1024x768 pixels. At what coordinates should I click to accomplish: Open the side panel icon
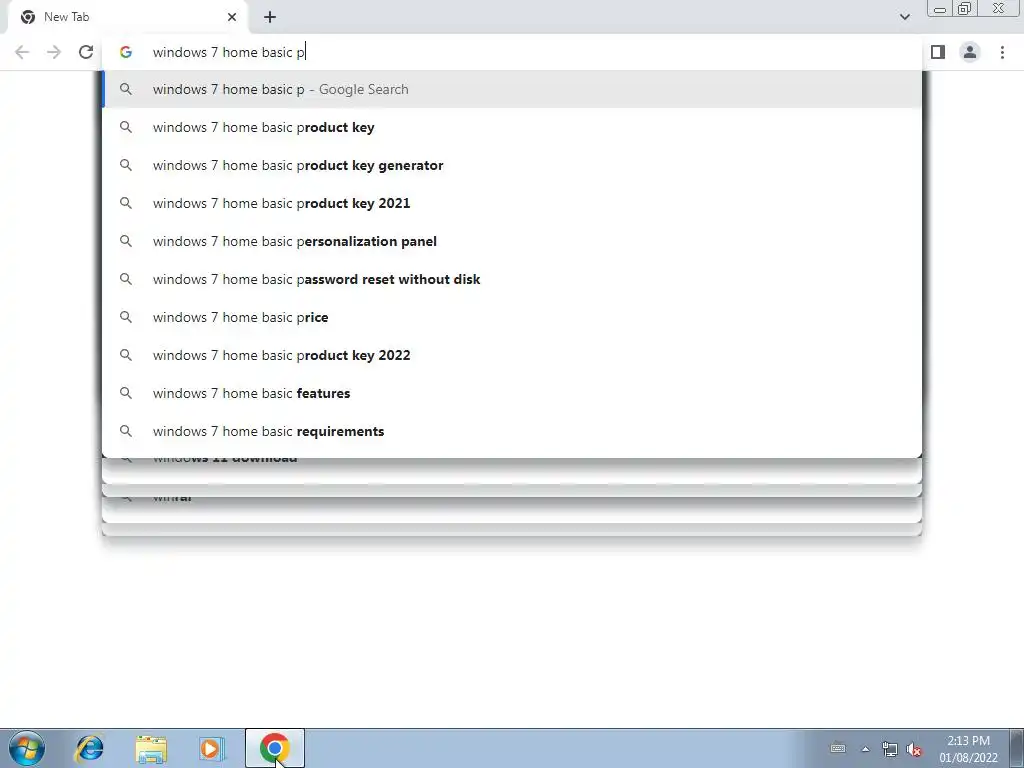coord(938,52)
